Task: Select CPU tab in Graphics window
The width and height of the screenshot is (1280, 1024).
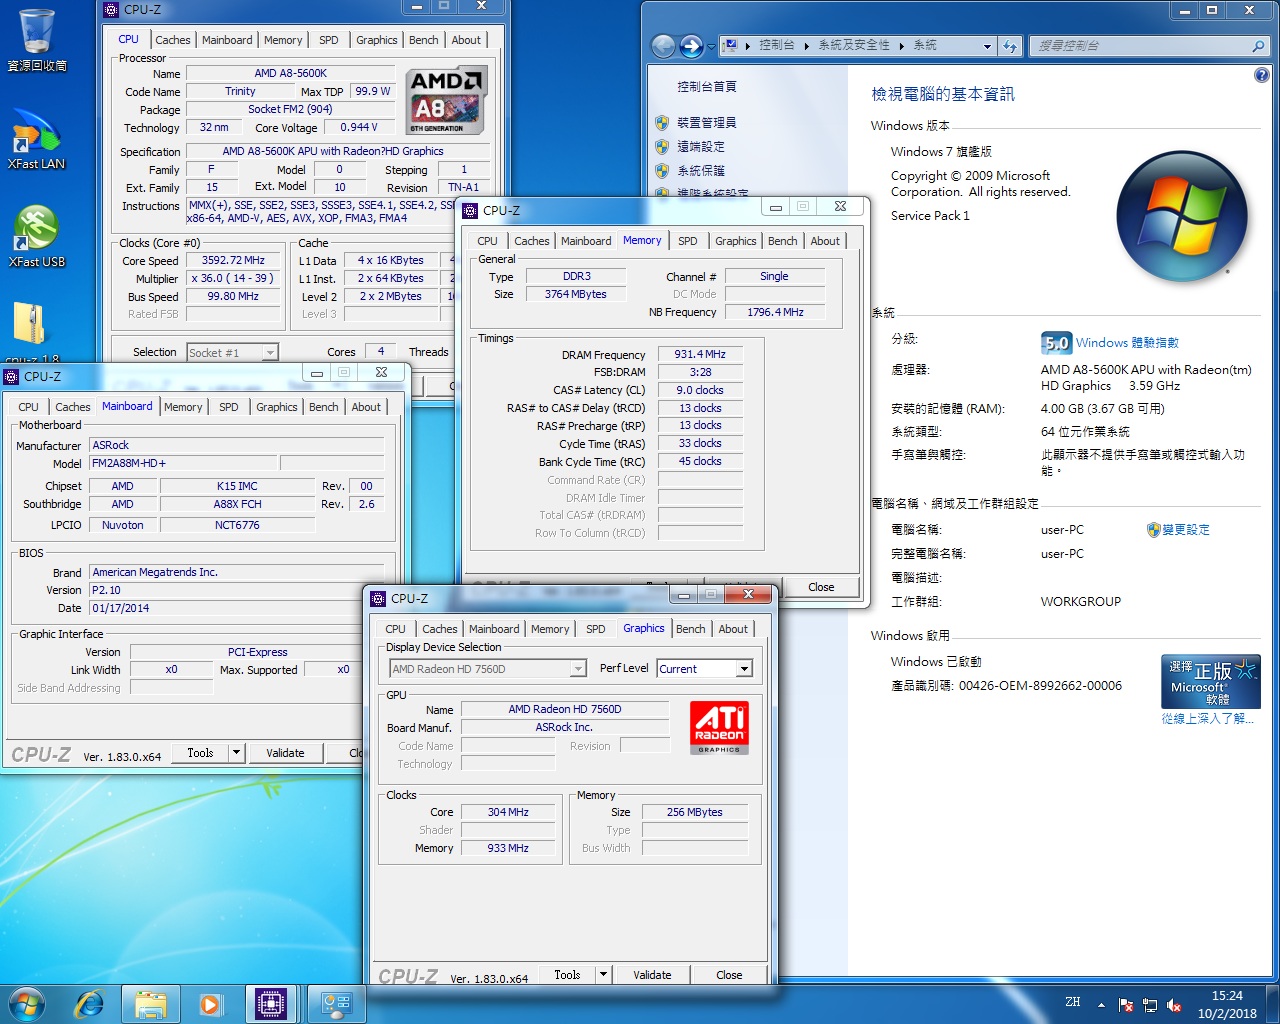Action: pyautogui.click(x=395, y=629)
